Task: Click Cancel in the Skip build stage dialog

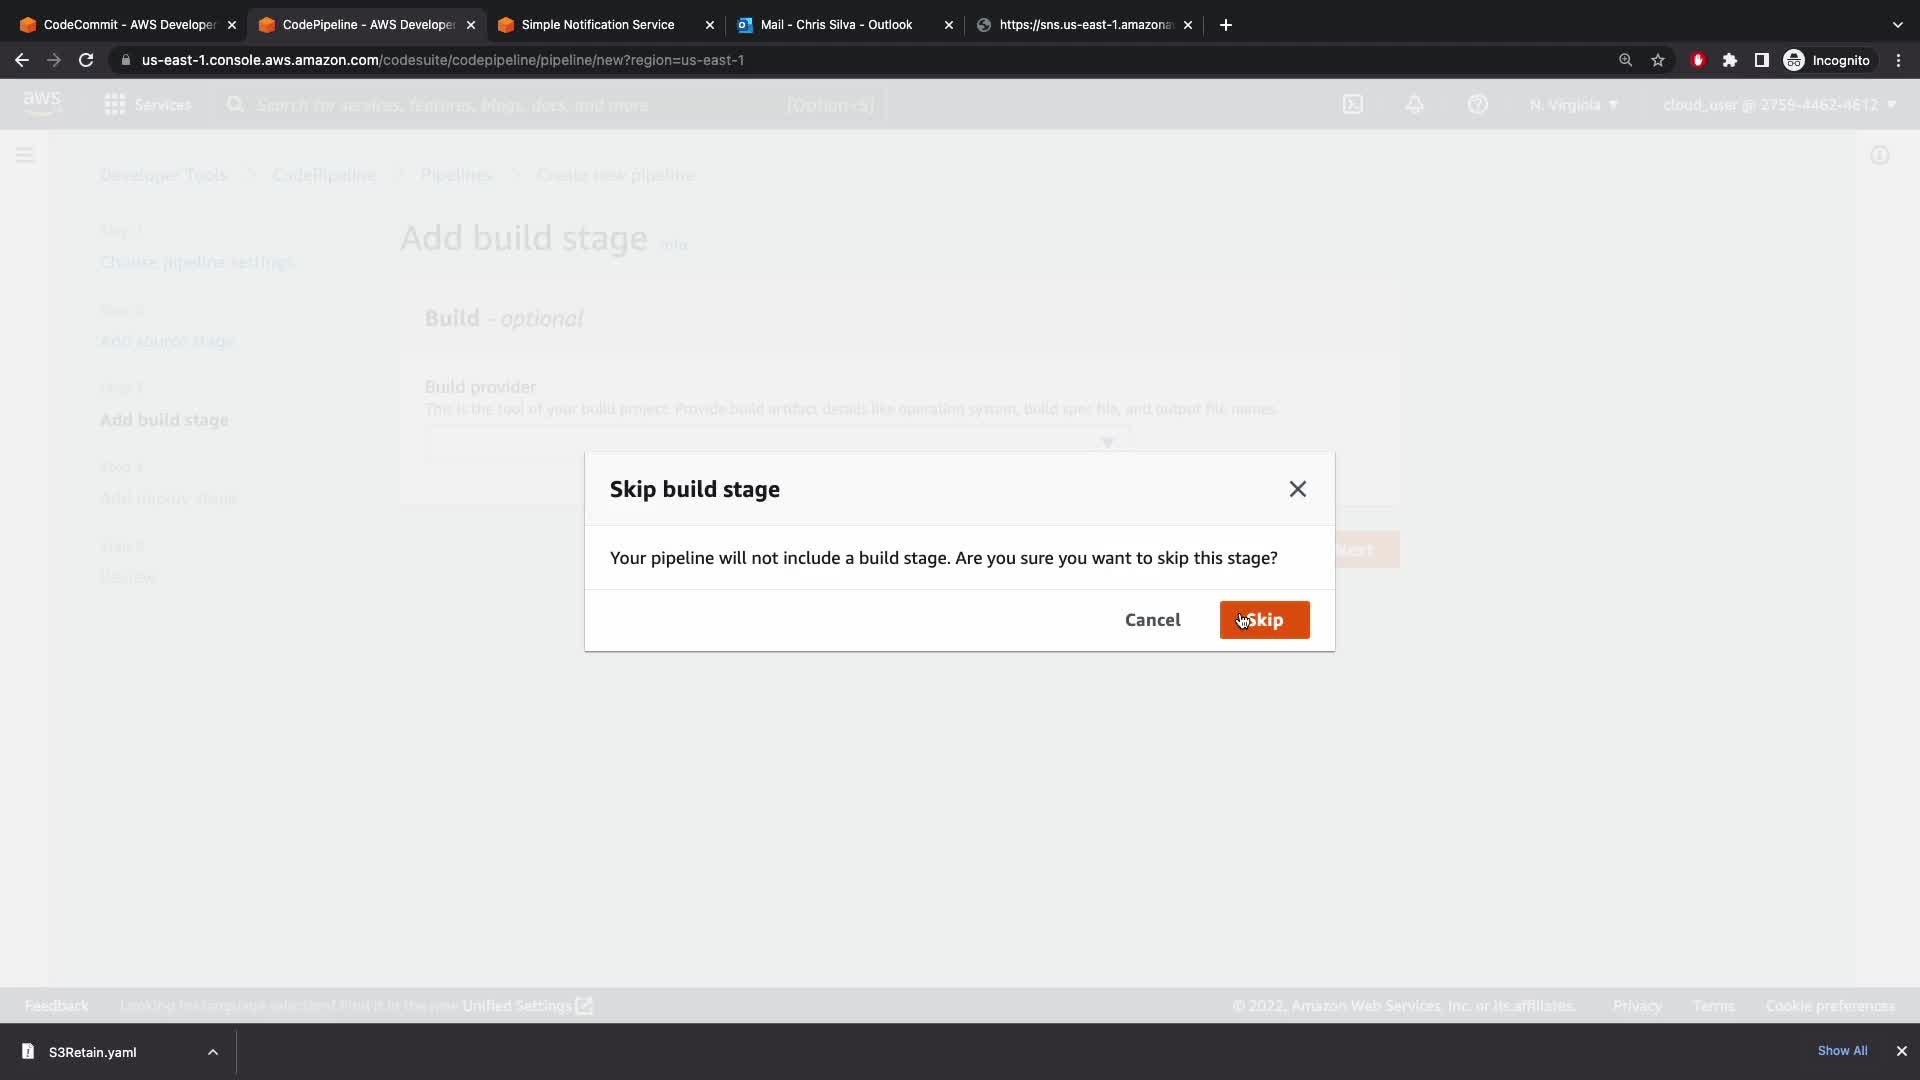Action: 1152,620
